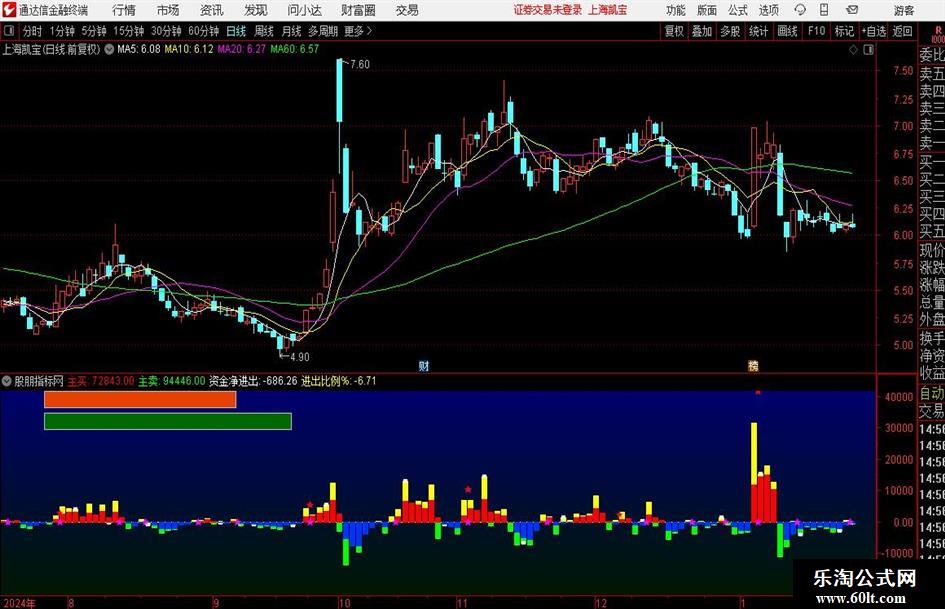The image size is (945, 609).
Task: Expand the 股朋指标网 indicator dropdown
Action: [7, 381]
